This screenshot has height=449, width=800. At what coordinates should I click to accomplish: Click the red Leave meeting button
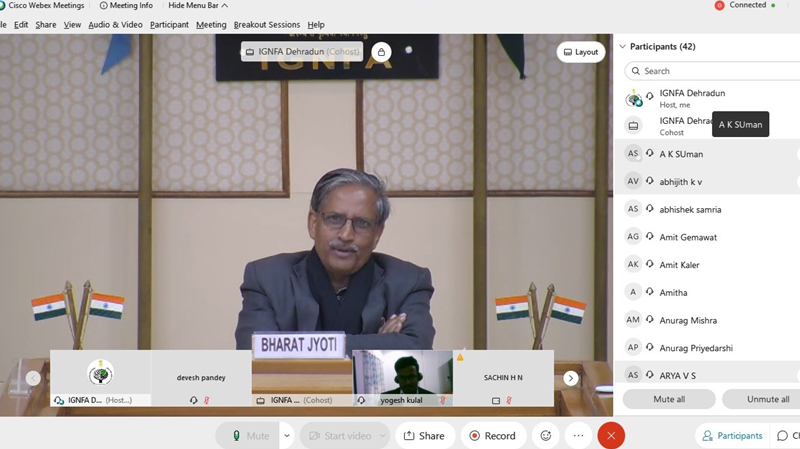(x=611, y=436)
